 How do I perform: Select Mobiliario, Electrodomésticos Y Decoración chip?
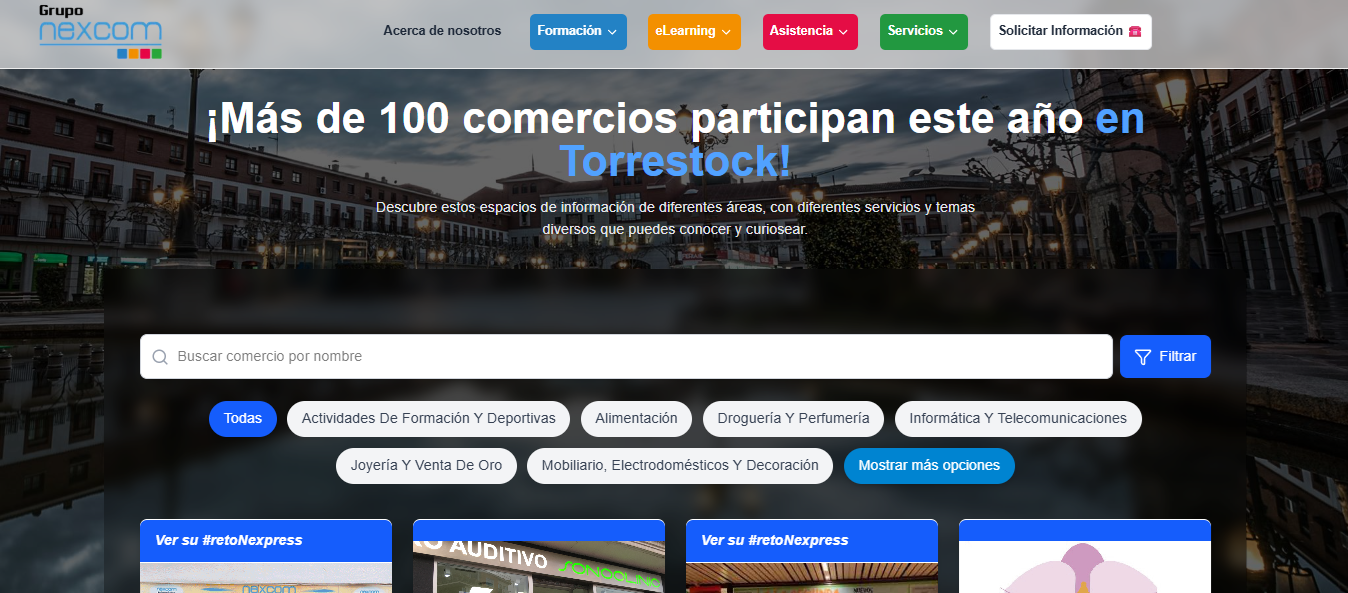tap(680, 465)
